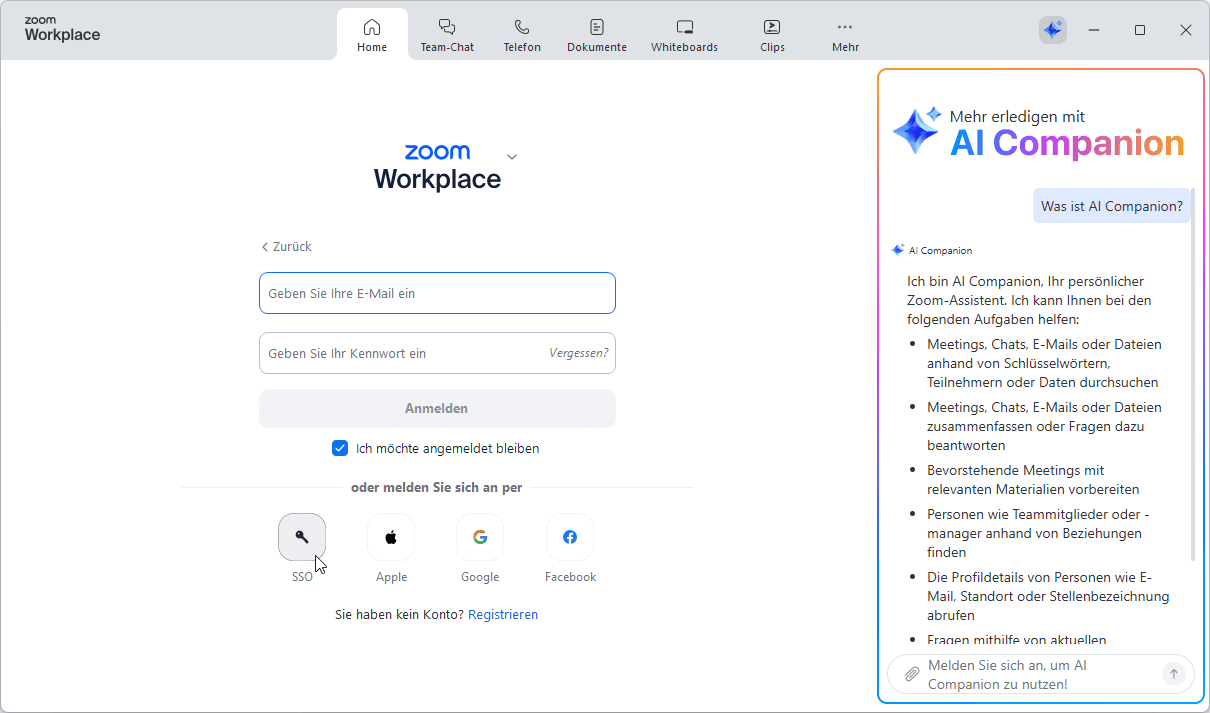Sign in with the Google icon
Screen dimensions: 1210x713
(480, 537)
